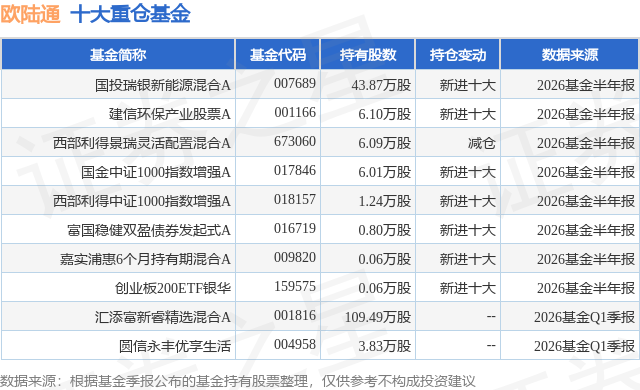Click the 欧陆通 stock name title
640x390 pixels.
coord(31,14)
